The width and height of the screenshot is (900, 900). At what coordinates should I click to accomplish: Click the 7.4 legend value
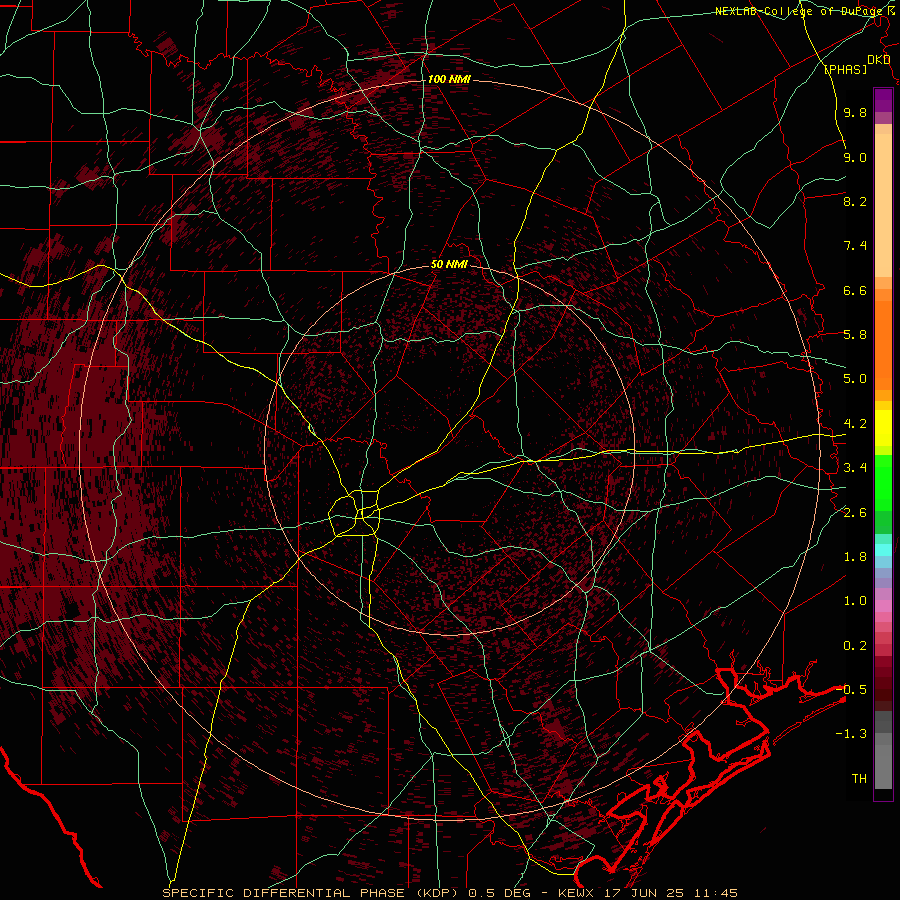(x=855, y=246)
